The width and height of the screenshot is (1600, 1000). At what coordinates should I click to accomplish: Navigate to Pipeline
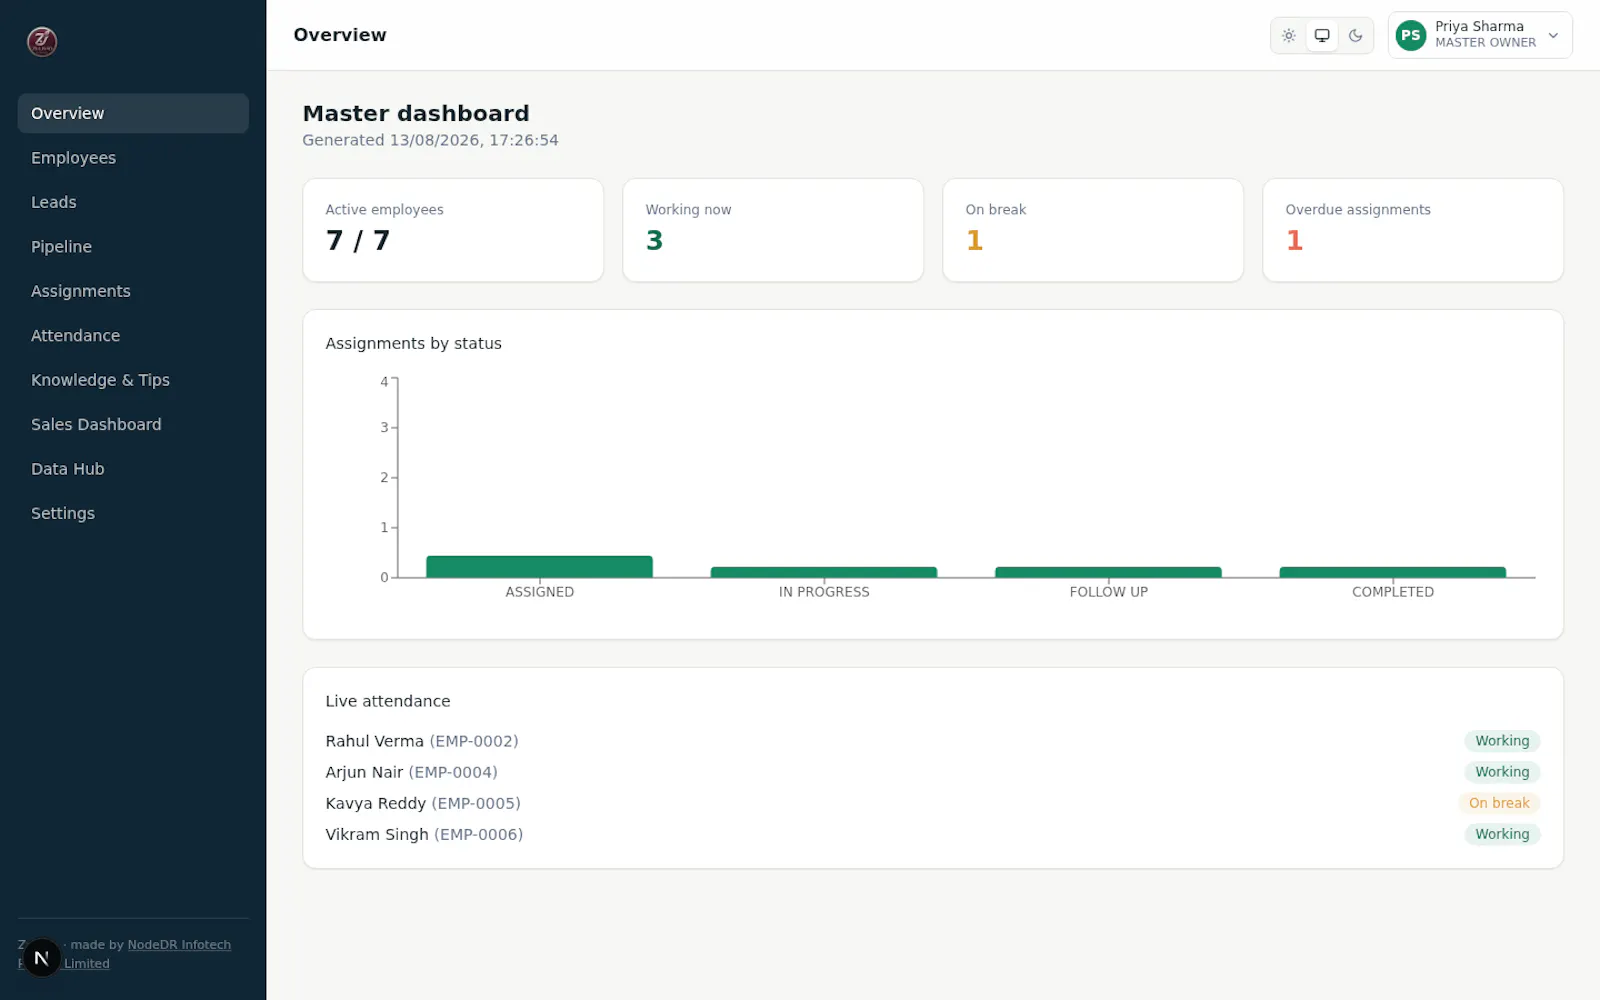133,247
